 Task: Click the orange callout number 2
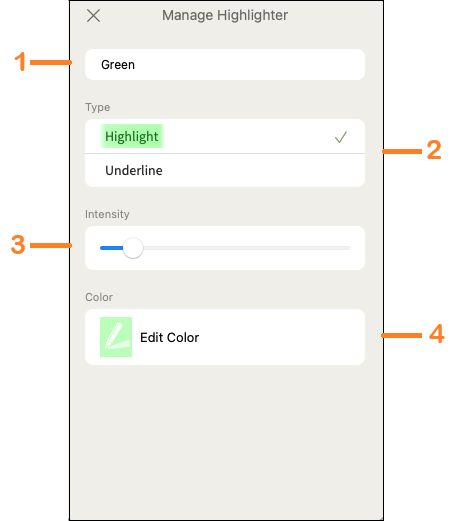pyautogui.click(x=434, y=150)
